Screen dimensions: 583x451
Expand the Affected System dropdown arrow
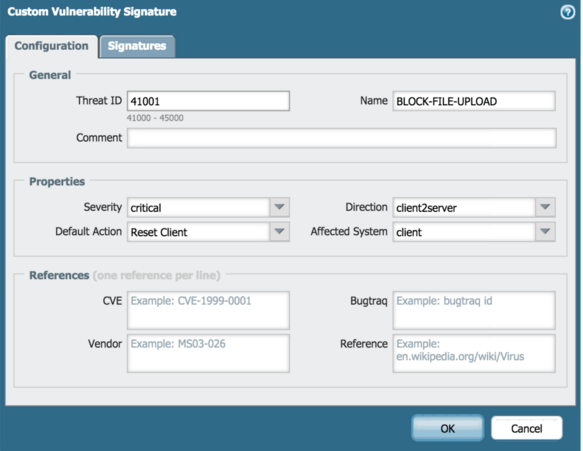(x=545, y=232)
